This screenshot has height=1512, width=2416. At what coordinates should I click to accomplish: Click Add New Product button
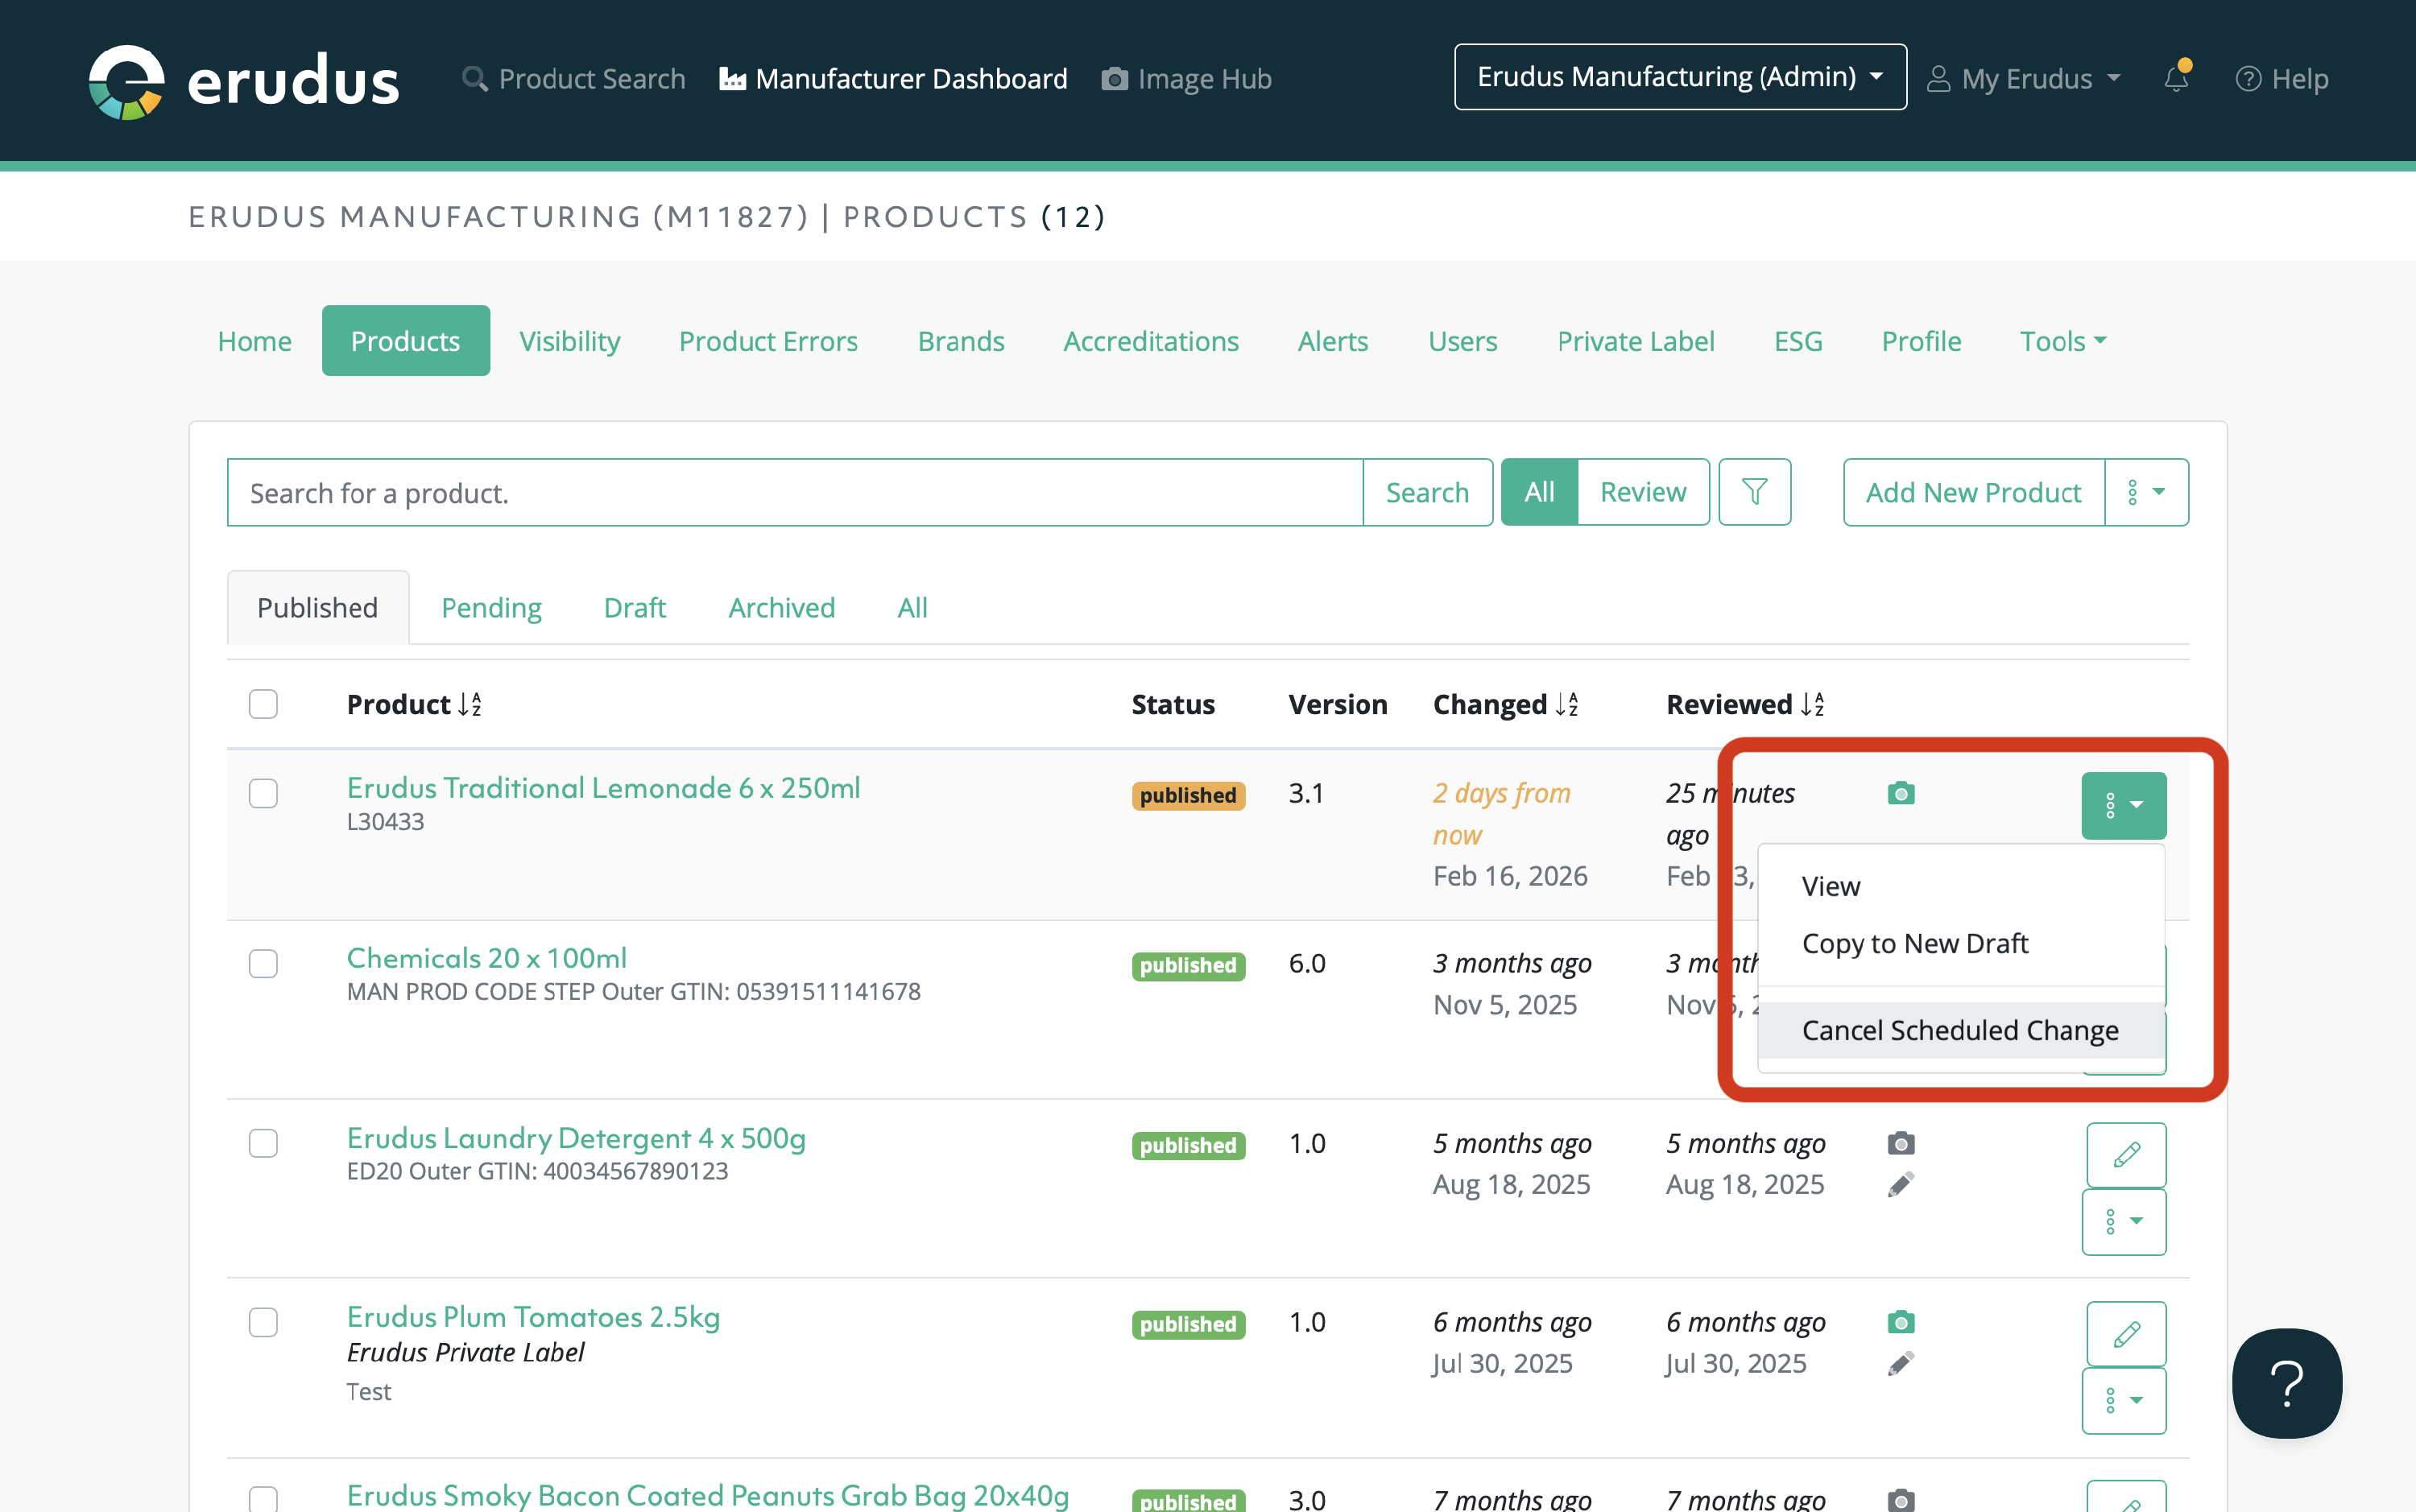(x=1972, y=492)
